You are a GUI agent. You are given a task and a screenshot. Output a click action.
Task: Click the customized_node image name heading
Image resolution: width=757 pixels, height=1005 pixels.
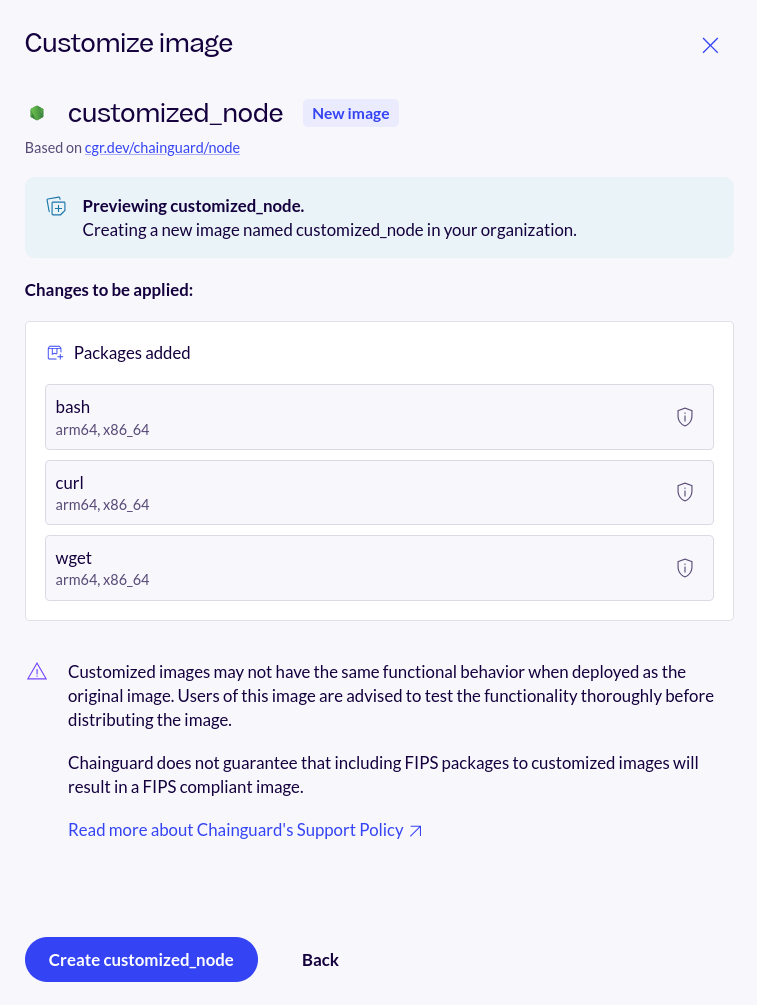[x=175, y=113]
